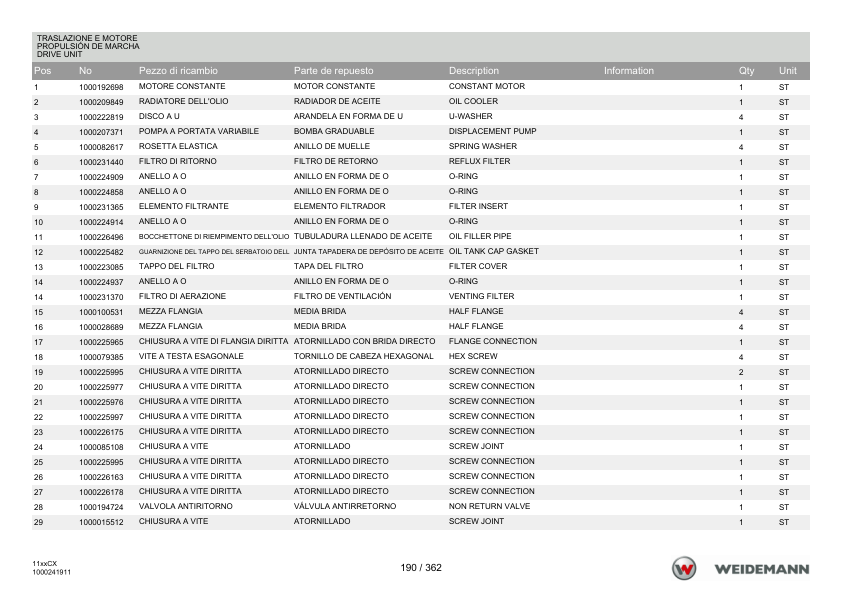Click the DRIVE UNIT section title
The width and height of the screenshot is (842, 595).
59,54
